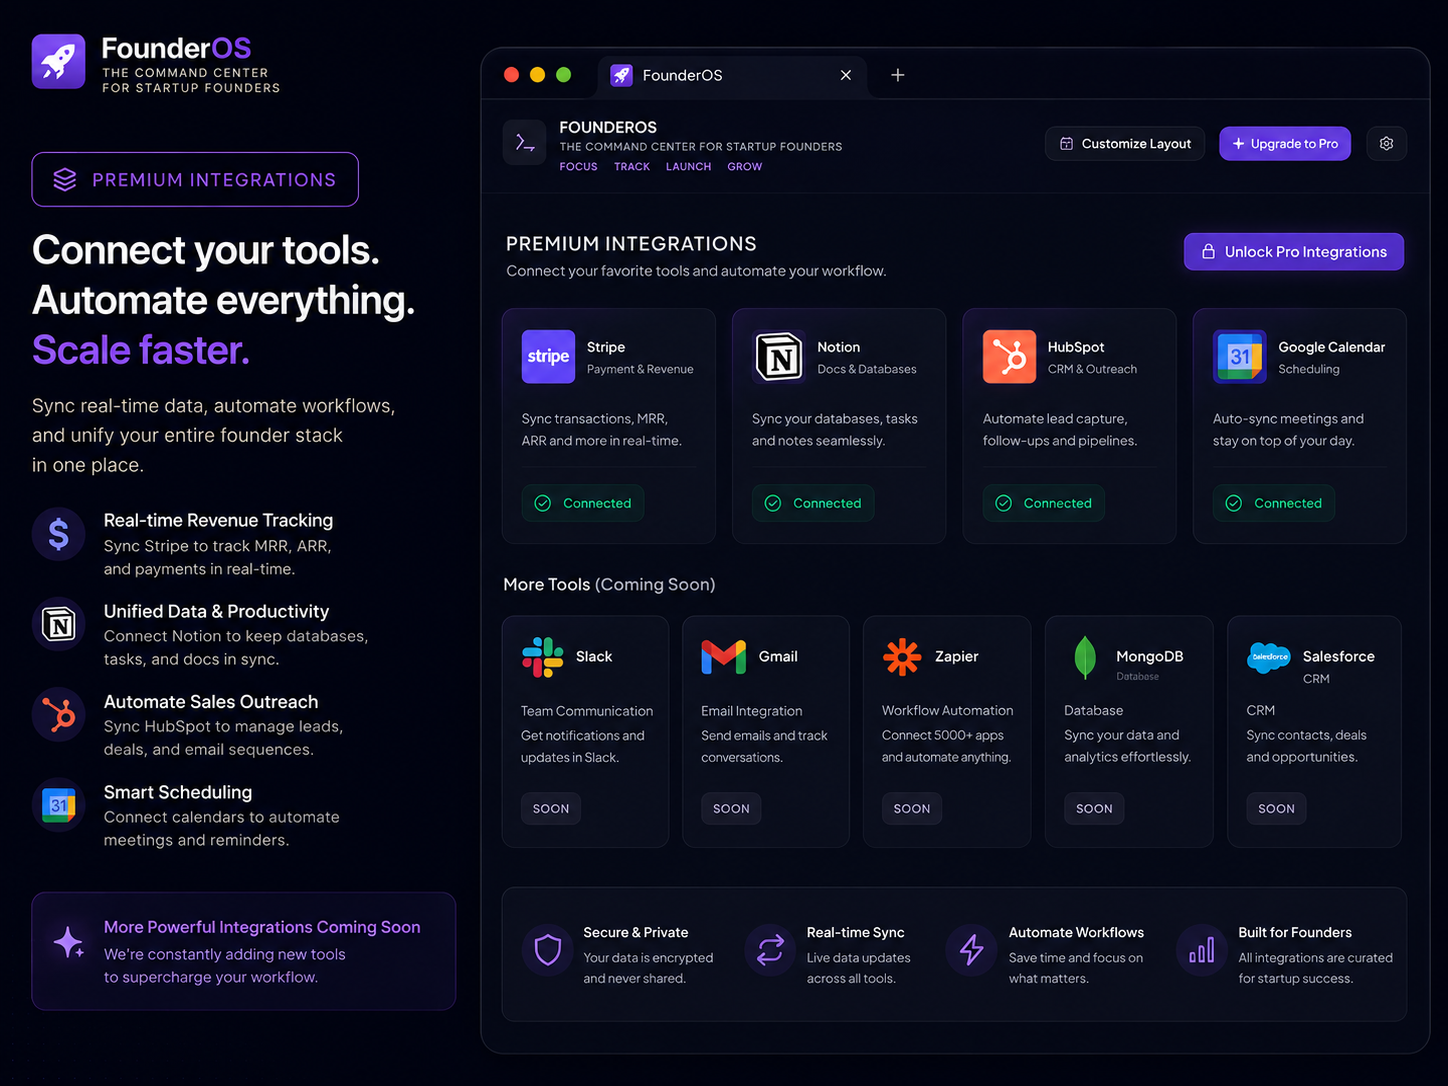This screenshot has width=1448, height=1086.
Task: Click 'Email Integration' text in Gmail card
Action: (751, 711)
